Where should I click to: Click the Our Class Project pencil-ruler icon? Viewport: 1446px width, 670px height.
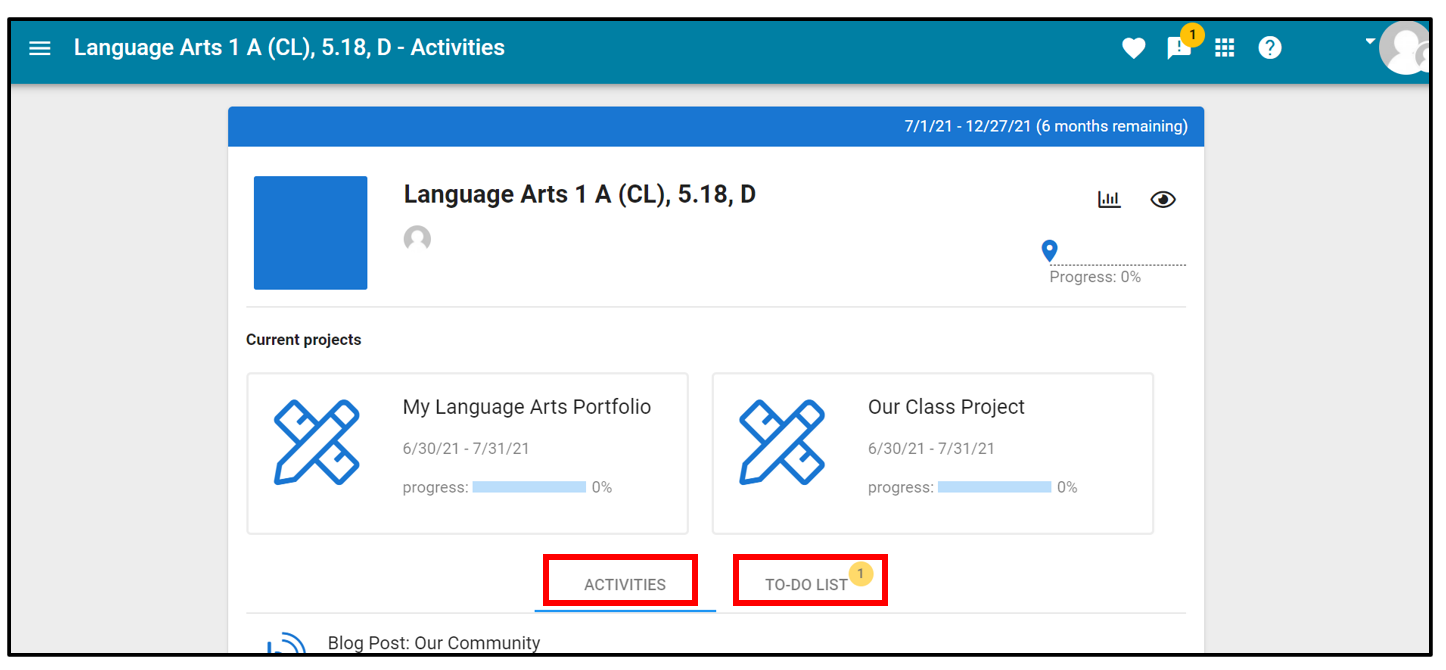click(782, 442)
